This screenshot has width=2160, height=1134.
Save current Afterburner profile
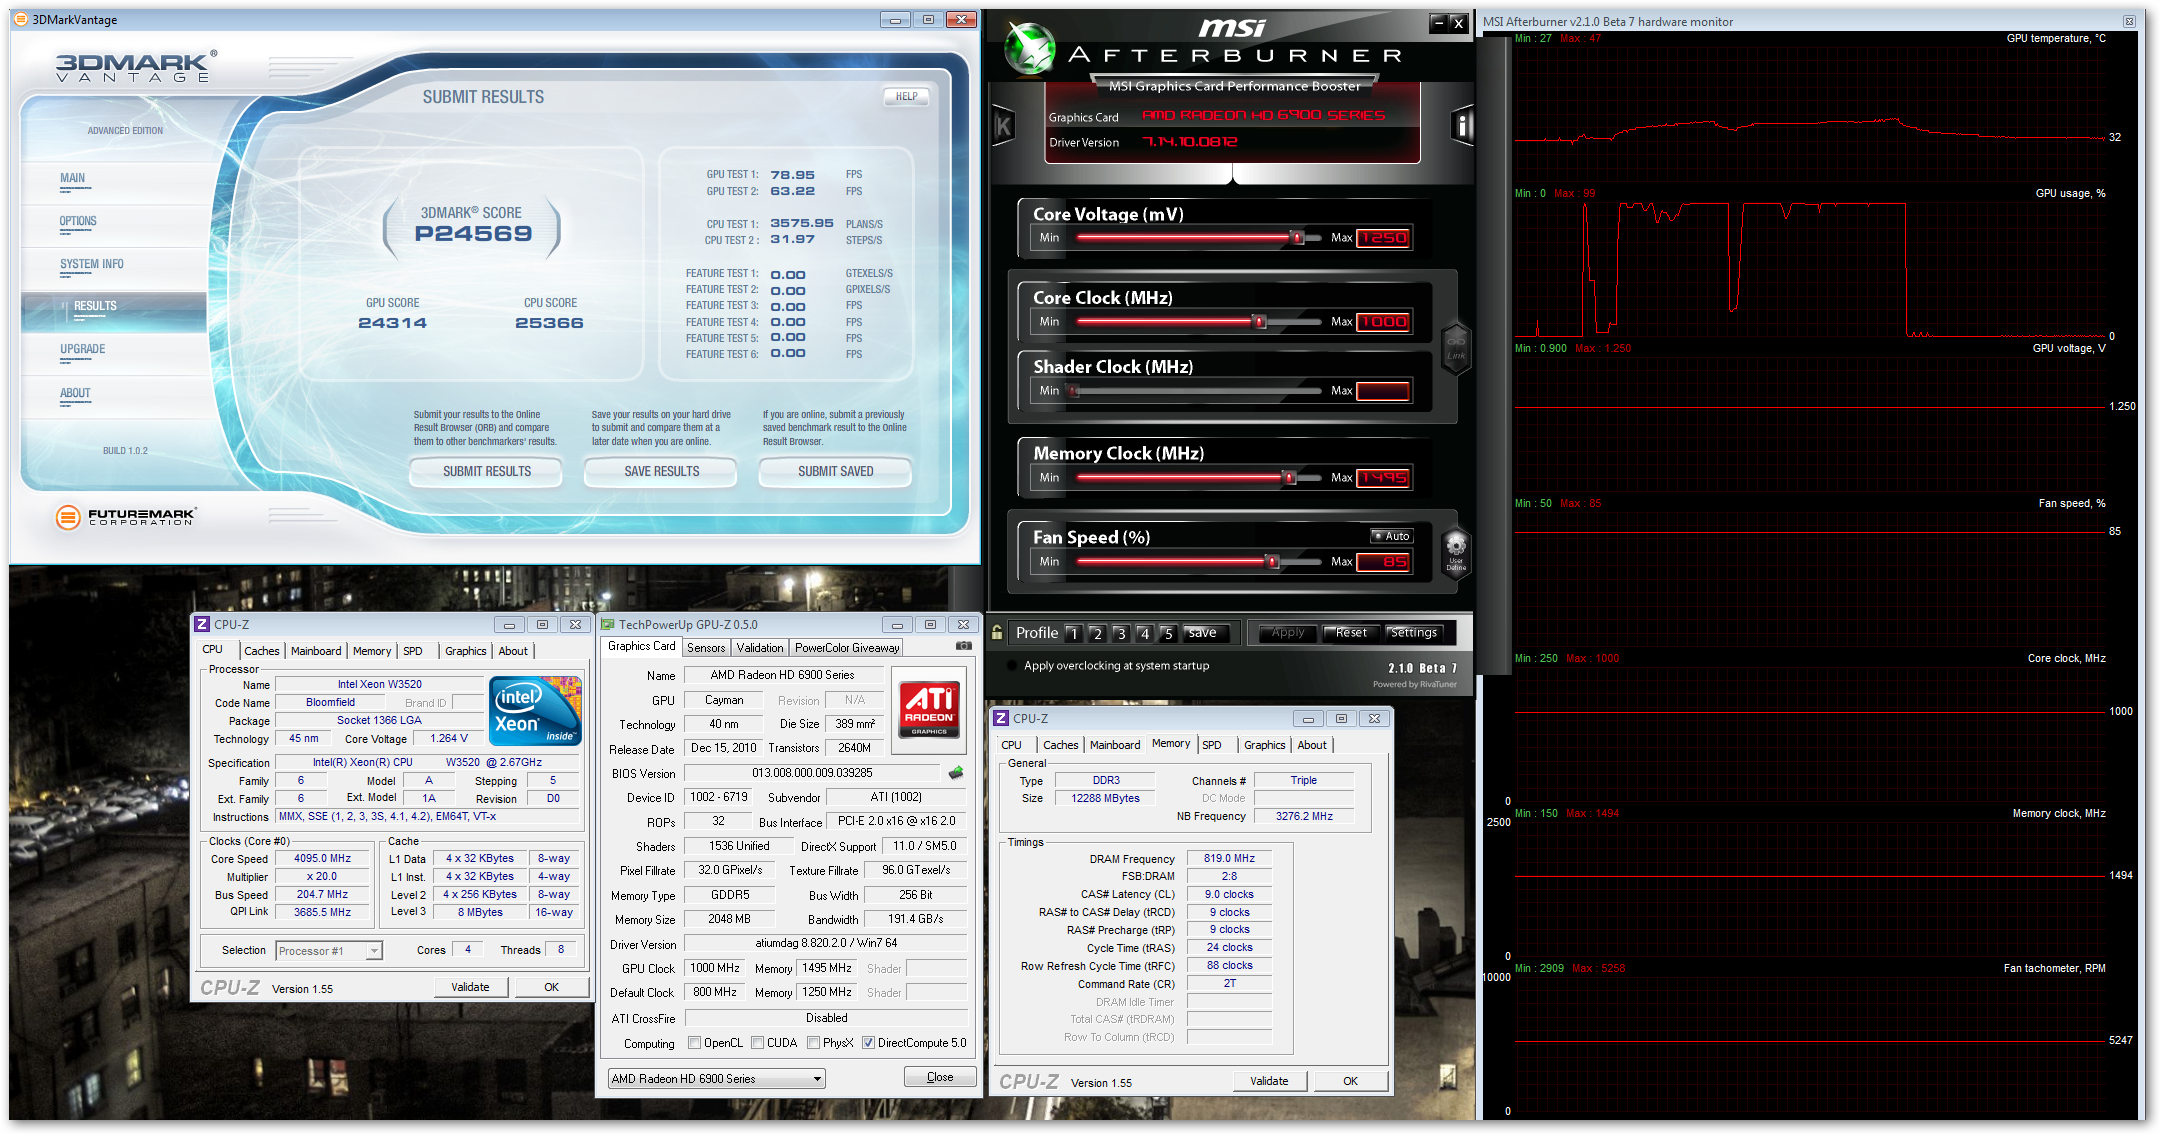click(x=1203, y=633)
